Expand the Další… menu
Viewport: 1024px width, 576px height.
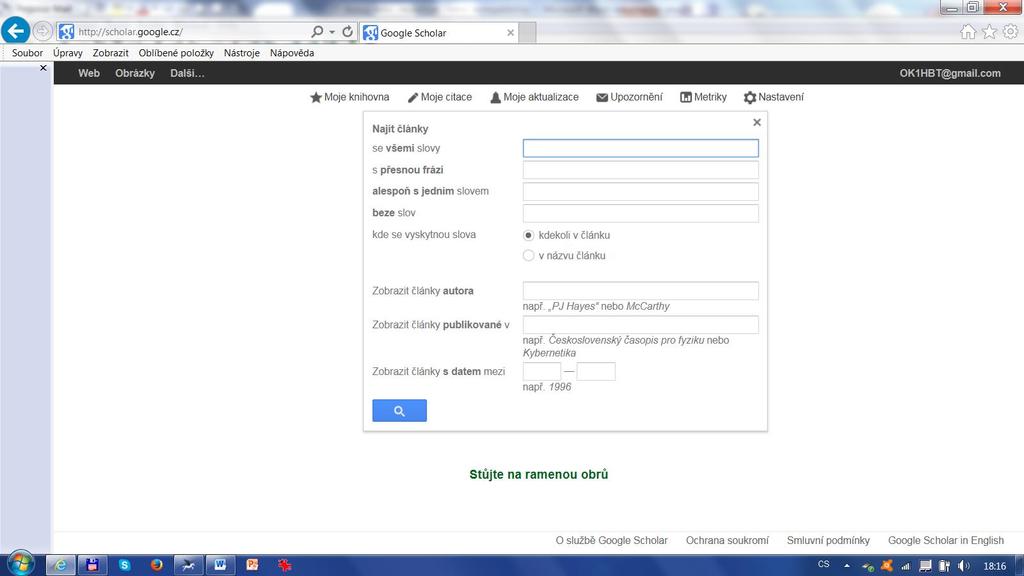click(187, 73)
